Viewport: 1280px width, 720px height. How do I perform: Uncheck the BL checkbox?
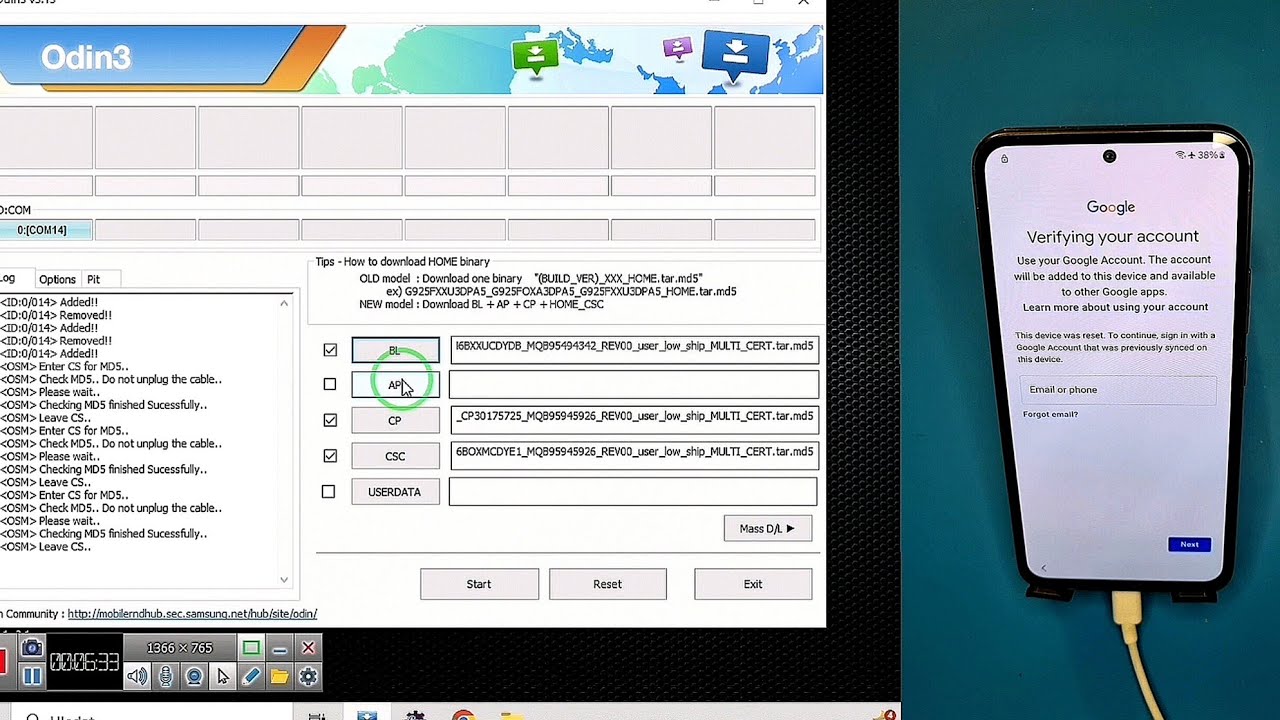[x=330, y=350]
